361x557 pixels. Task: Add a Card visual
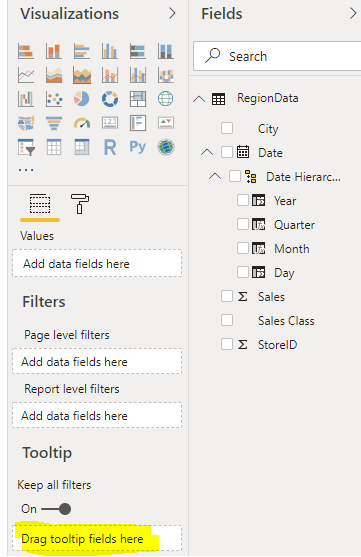(x=110, y=123)
